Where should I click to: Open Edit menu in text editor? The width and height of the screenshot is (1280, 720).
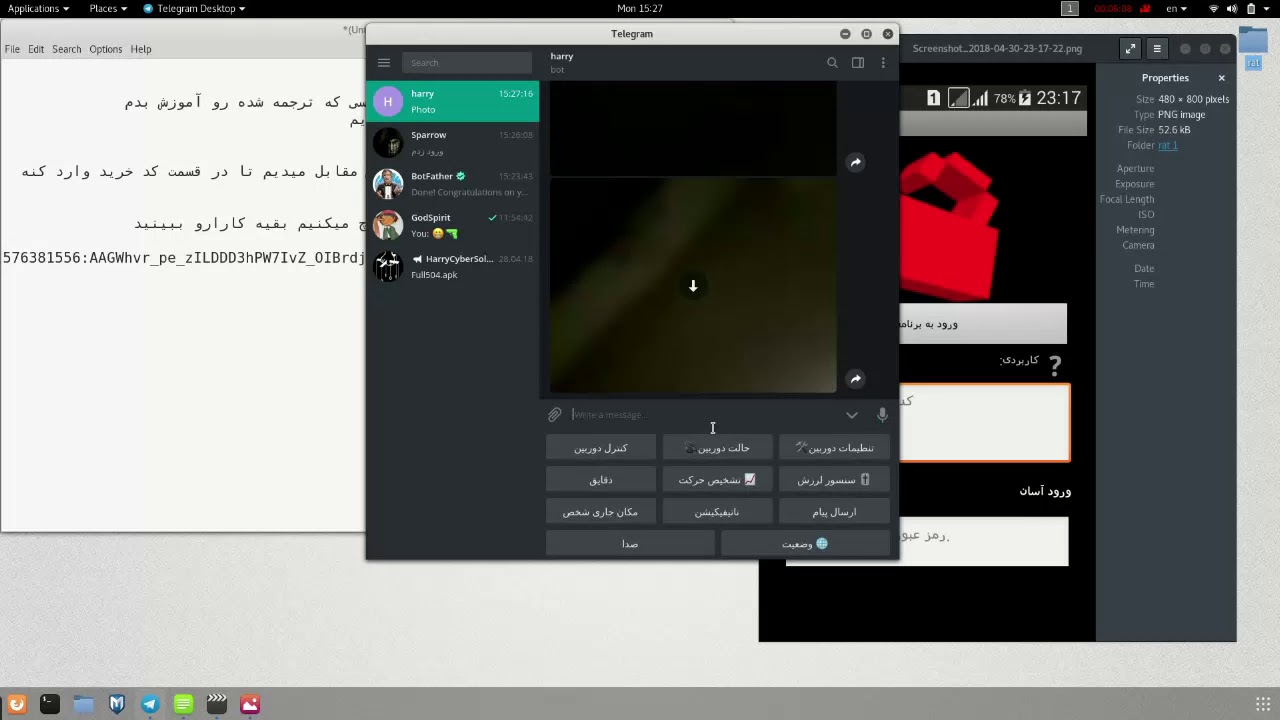(36, 49)
